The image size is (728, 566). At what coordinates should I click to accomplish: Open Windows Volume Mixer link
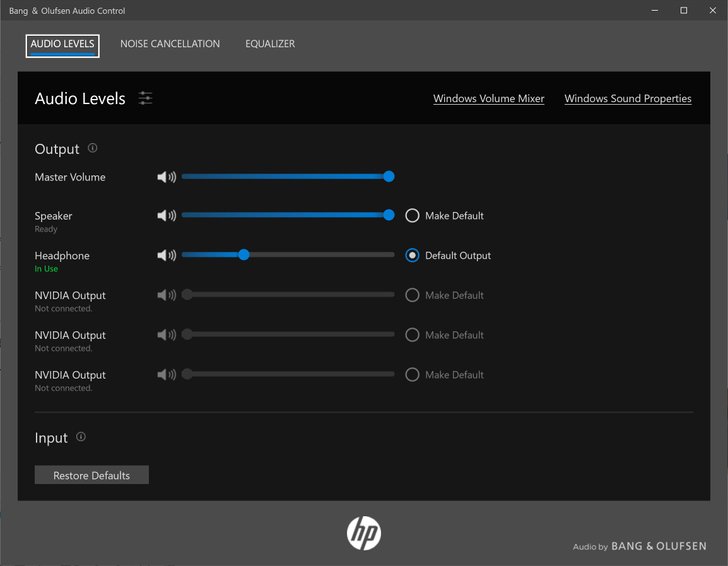[488, 99]
